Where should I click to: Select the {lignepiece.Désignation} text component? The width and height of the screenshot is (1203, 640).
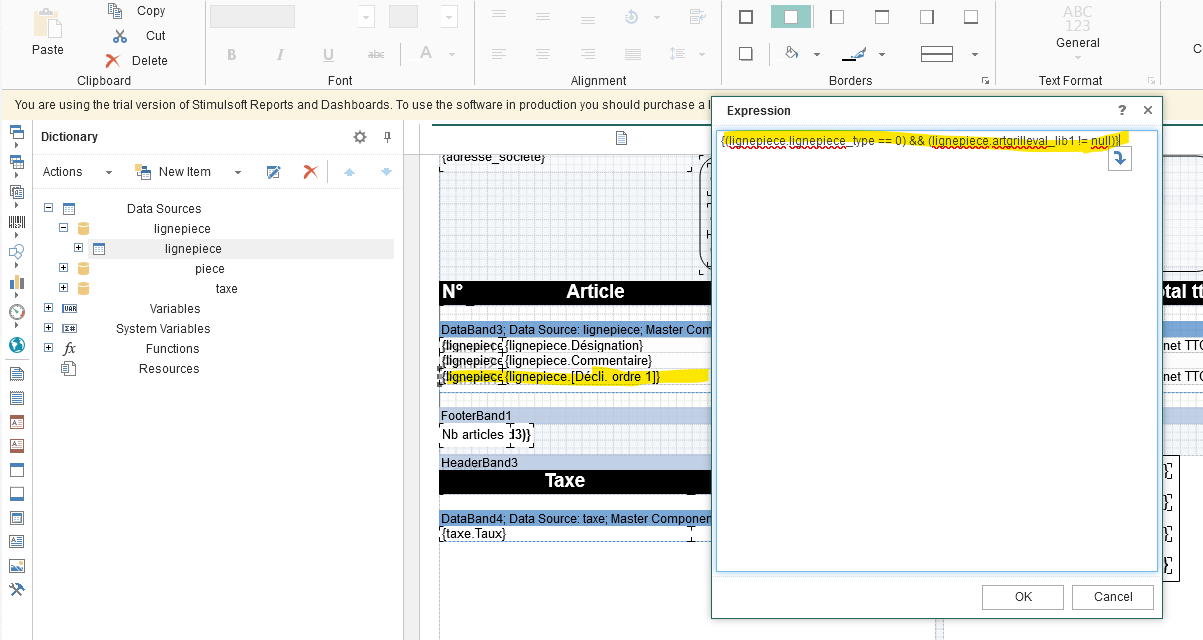[574, 345]
